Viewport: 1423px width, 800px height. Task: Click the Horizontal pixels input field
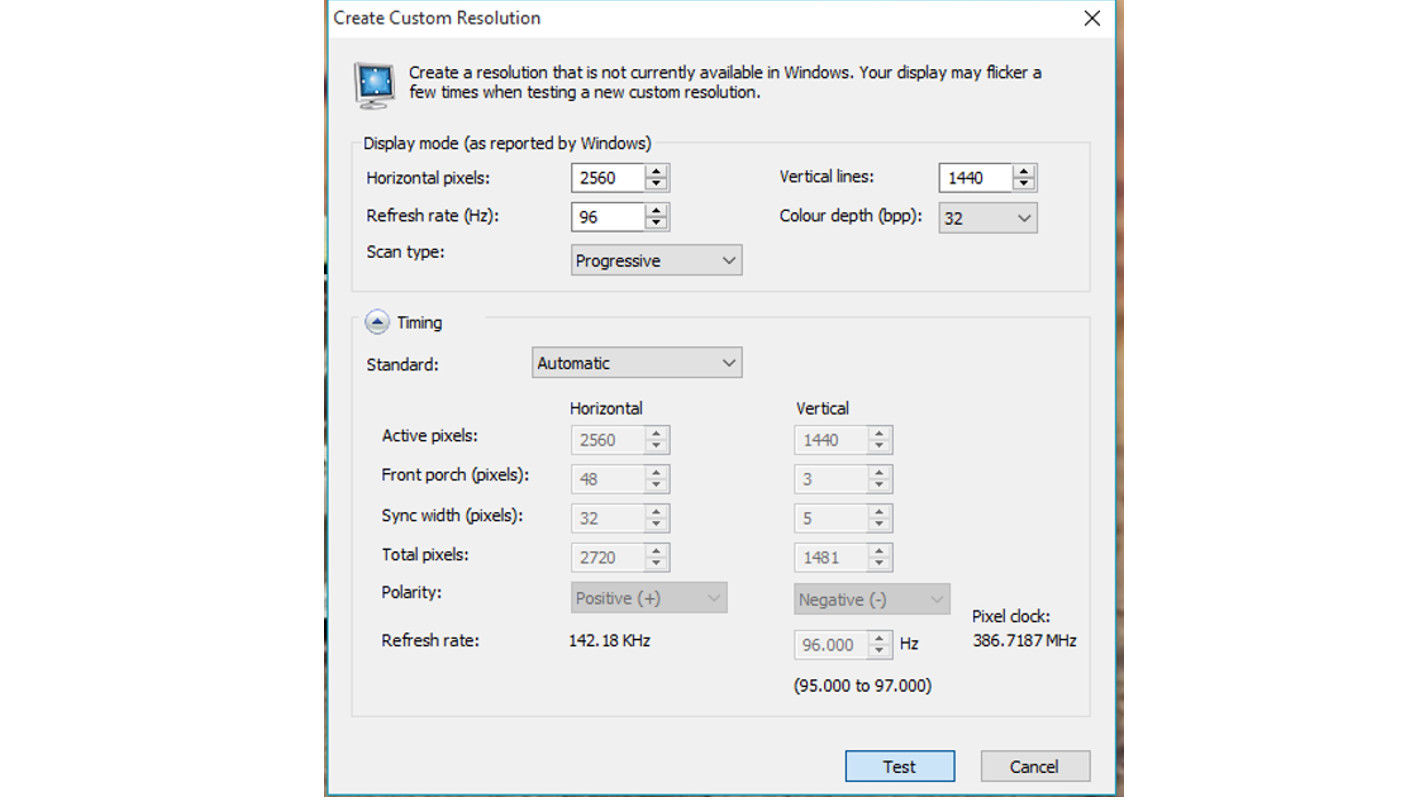click(x=608, y=178)
